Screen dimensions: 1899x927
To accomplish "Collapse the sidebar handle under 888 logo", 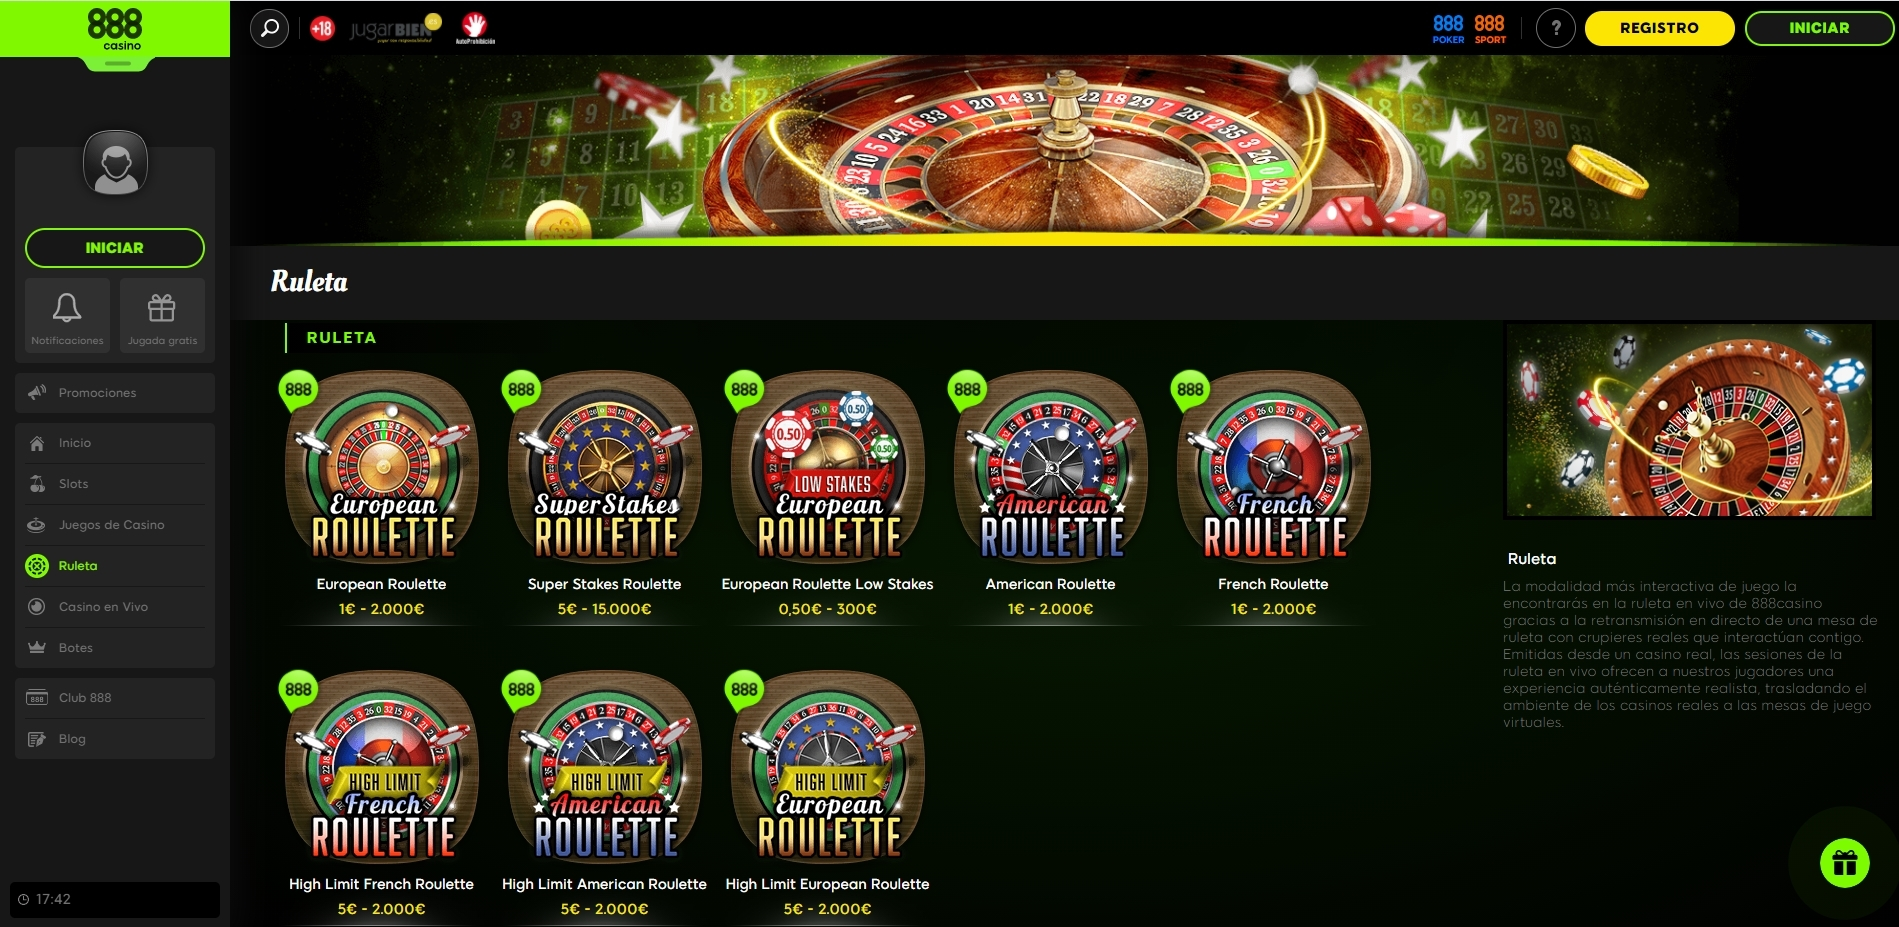I will (117, 64).
